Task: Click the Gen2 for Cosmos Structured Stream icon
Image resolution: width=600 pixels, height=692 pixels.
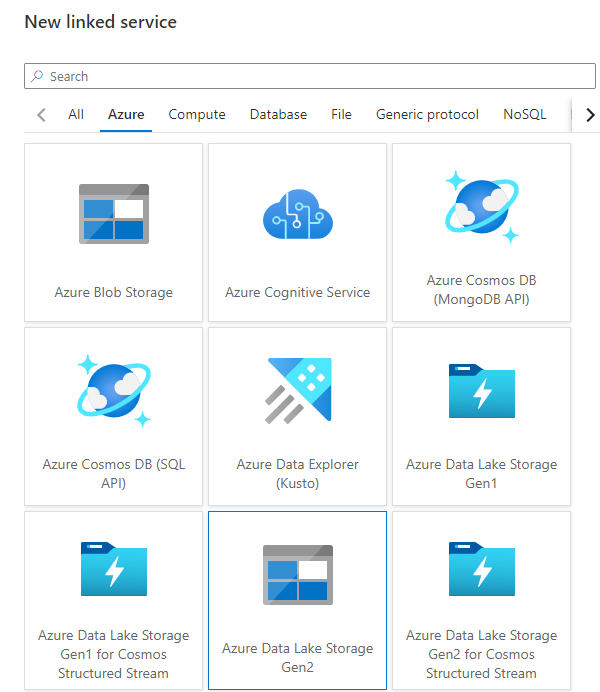Action: [x=482, y=569]
